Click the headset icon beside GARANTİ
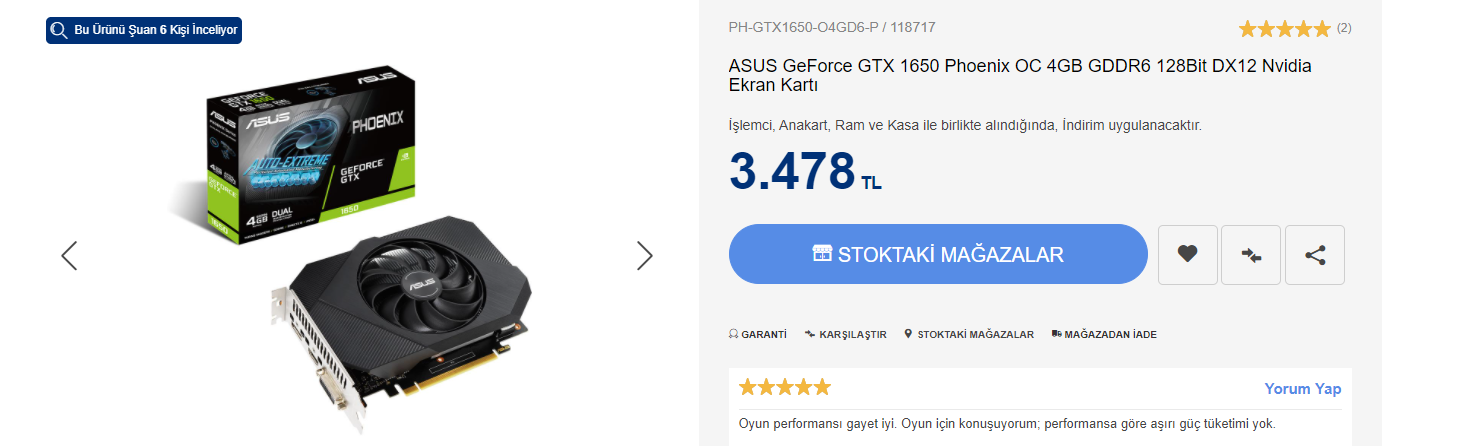The image size is (1464, 446). 734,334
